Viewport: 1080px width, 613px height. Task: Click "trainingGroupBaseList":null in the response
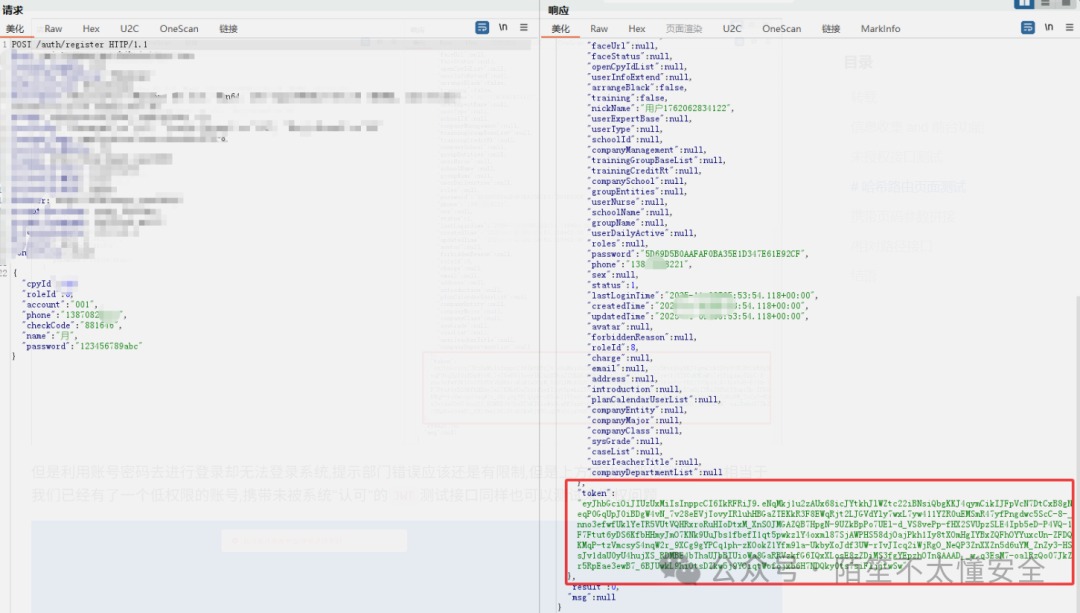coord(656,160)
